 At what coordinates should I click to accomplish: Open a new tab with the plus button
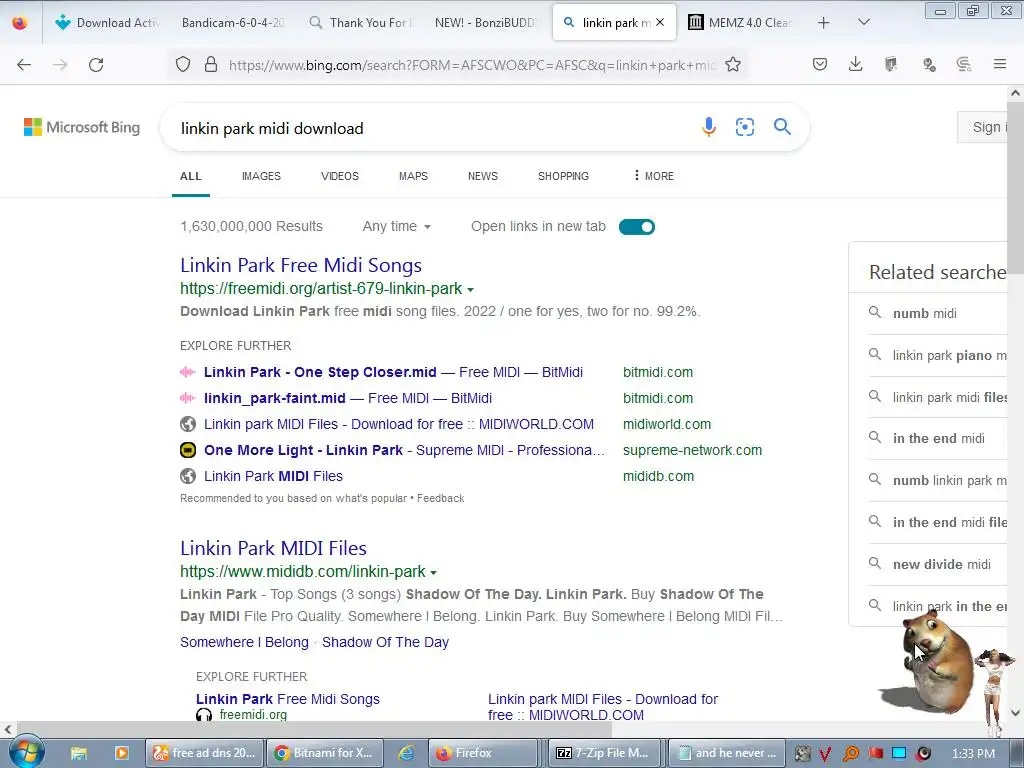[x=824, y=23]
